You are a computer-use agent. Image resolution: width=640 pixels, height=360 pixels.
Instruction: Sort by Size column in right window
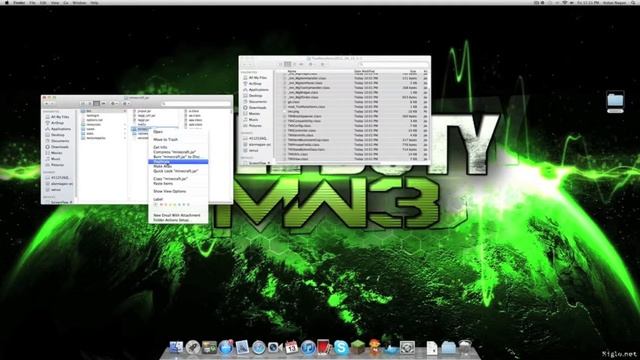[413, 71]
